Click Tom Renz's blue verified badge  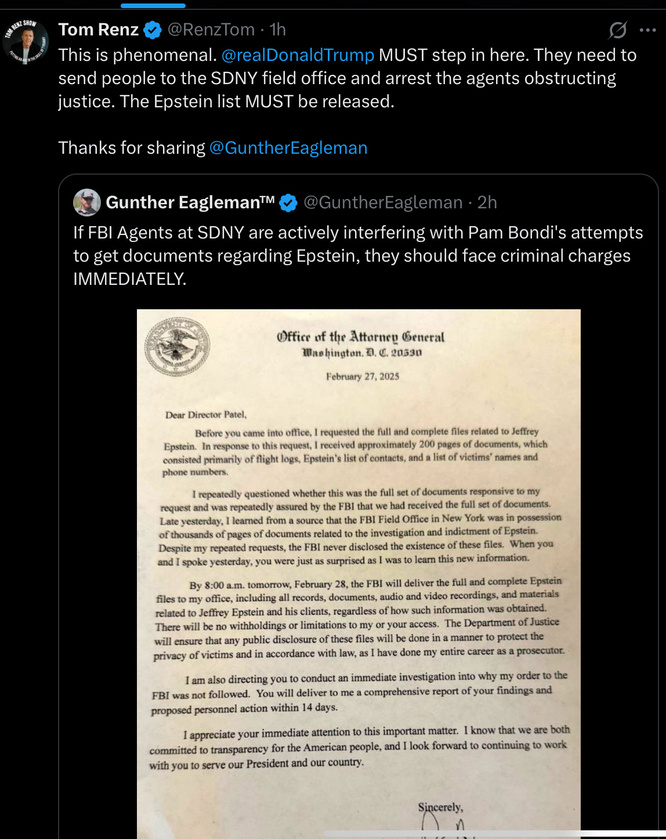[154, 29]
